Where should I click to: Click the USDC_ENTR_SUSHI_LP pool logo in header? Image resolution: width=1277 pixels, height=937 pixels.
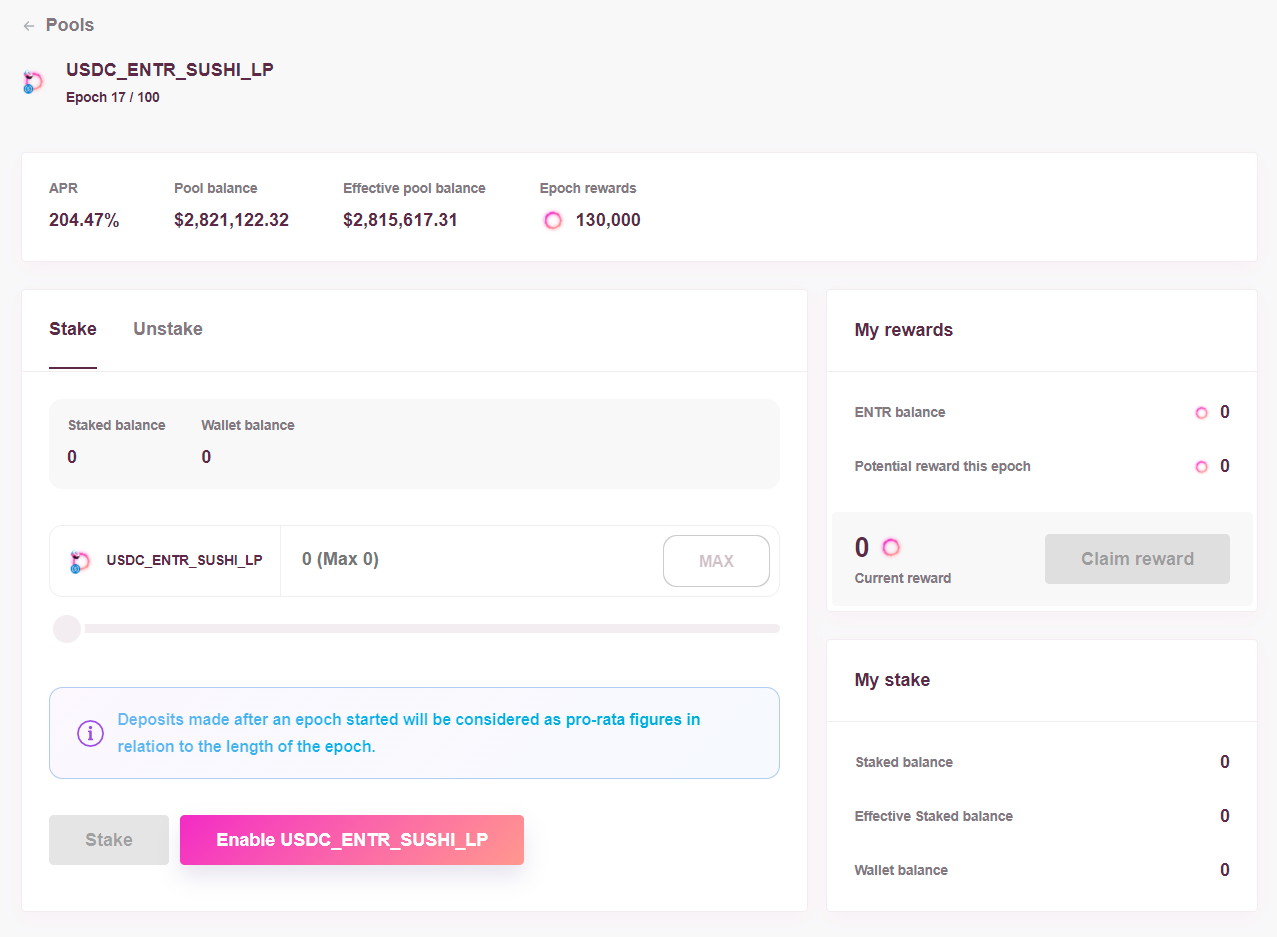click(x=33, y=83)
